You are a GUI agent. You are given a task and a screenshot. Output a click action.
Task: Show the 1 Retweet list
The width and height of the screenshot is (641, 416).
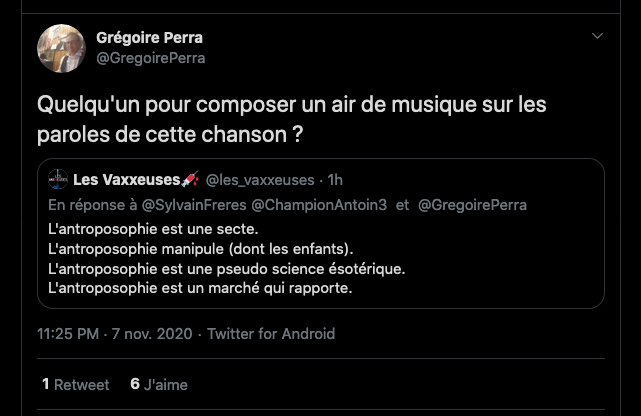coord(76,384)
